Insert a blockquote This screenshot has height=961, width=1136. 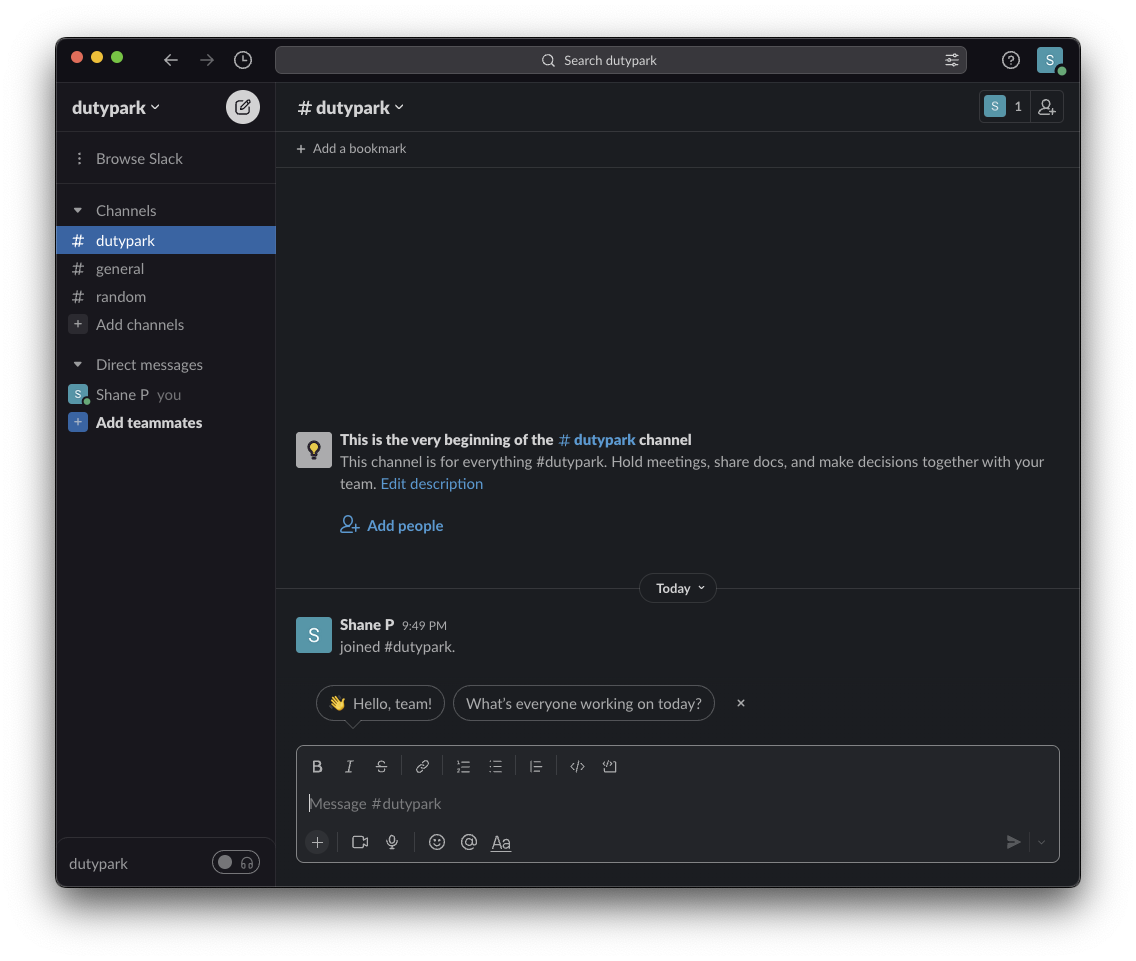[x=536, y=767]
